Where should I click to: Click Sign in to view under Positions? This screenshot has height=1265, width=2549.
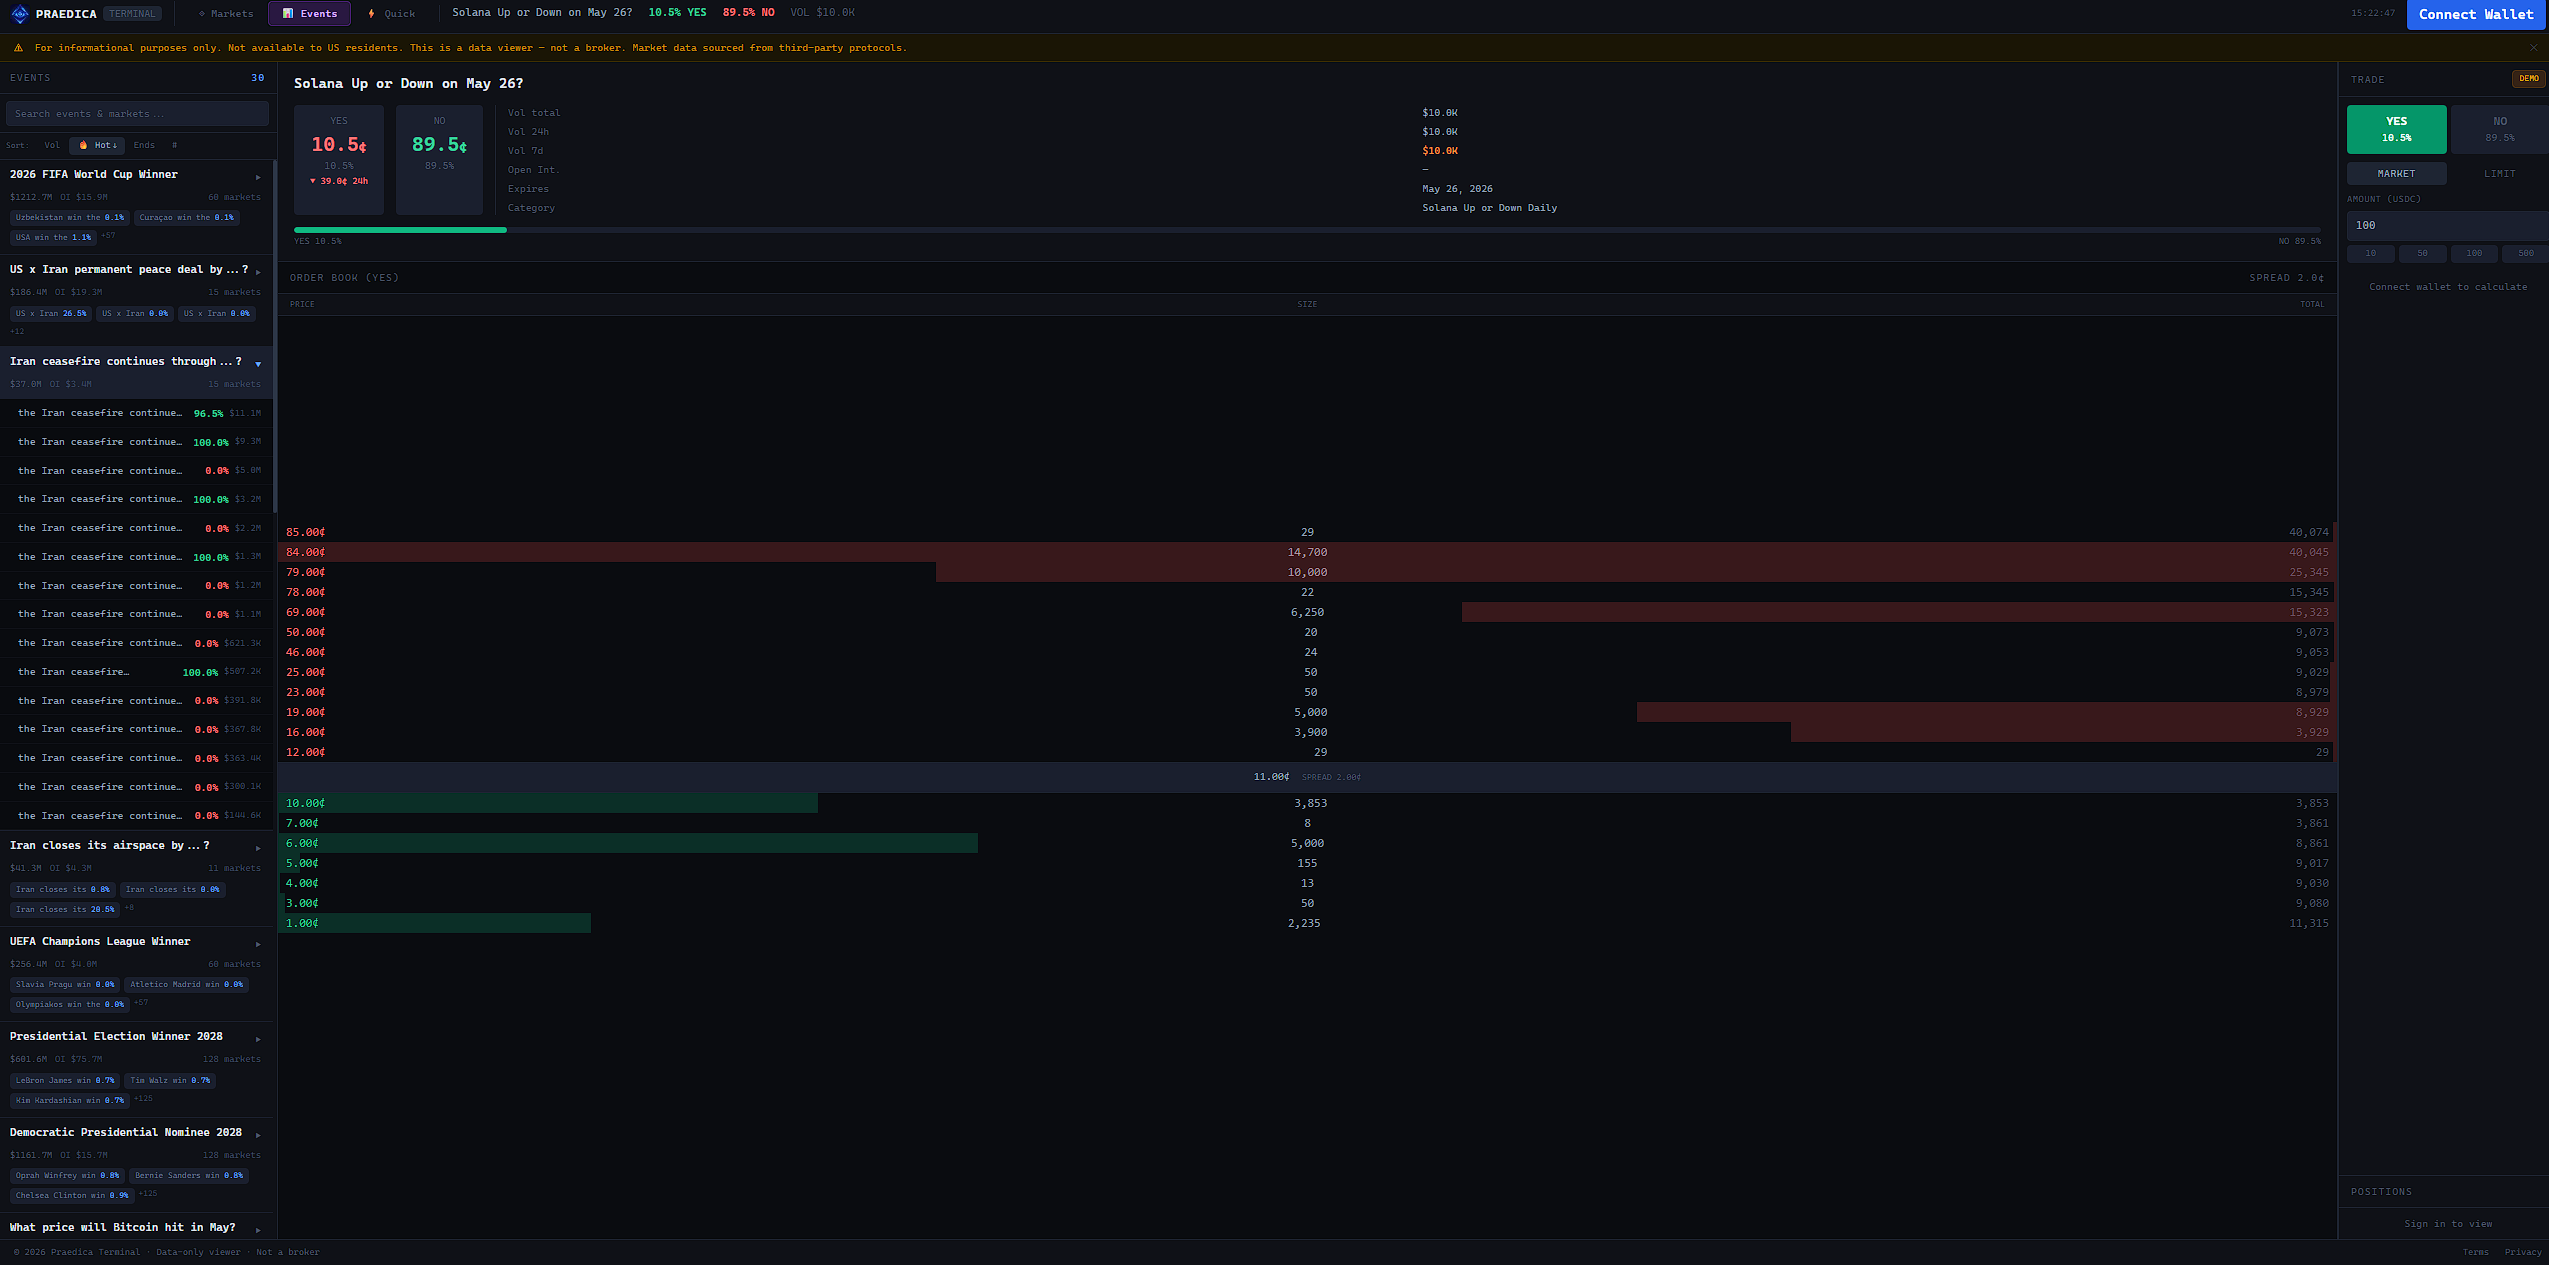point(2448,1224)
